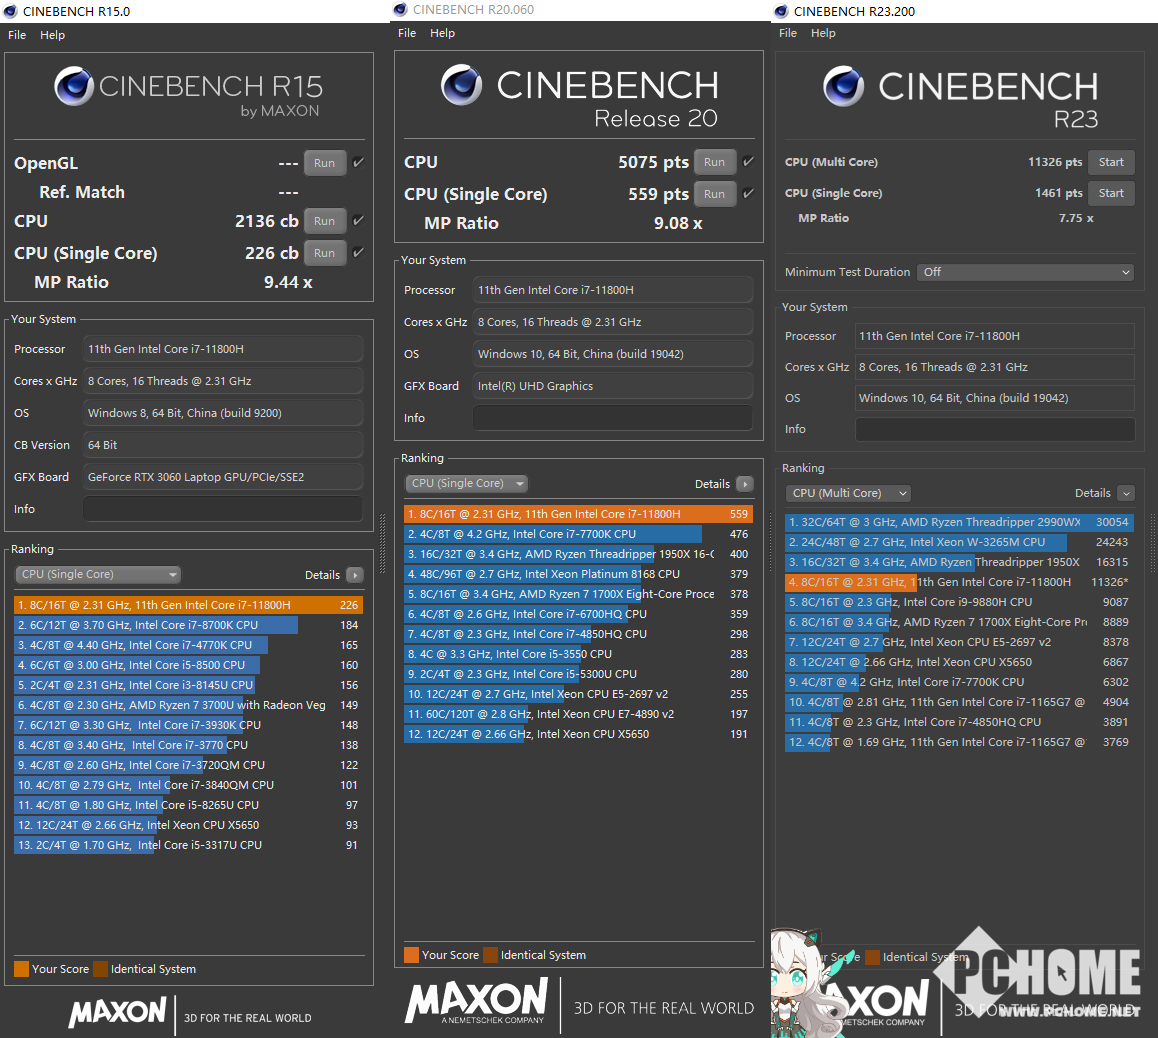
Task: Toggle CPU (Single Core) checkbox in R15
Action: coord(358,252)
